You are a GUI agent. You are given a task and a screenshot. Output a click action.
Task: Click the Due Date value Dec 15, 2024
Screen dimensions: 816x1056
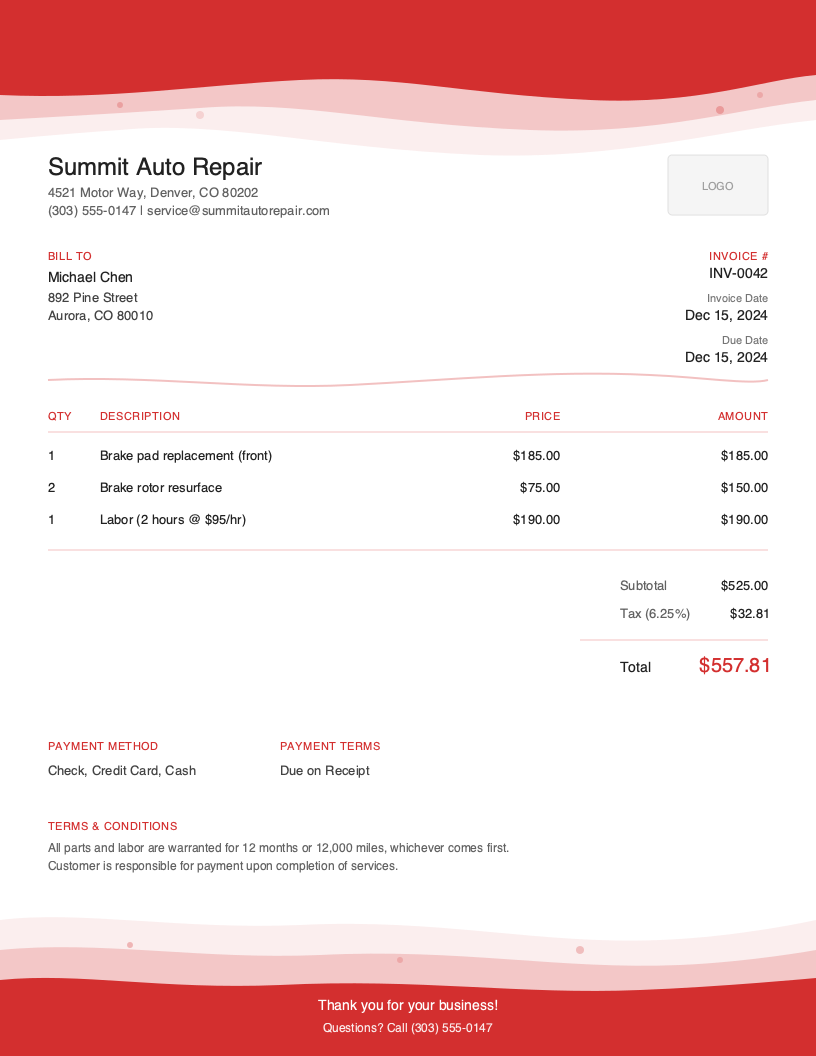(x=726, y=357)
